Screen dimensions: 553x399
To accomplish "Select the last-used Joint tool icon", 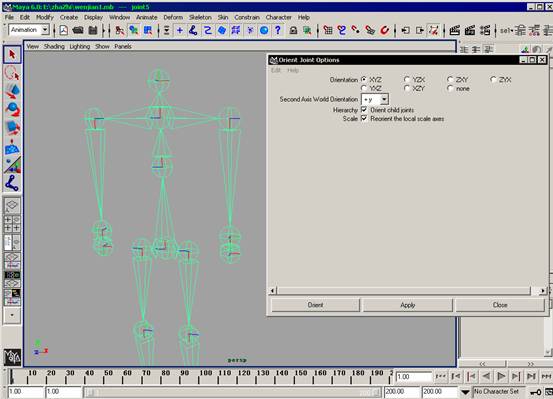I will pyautogui.click(x=12, y=183).
